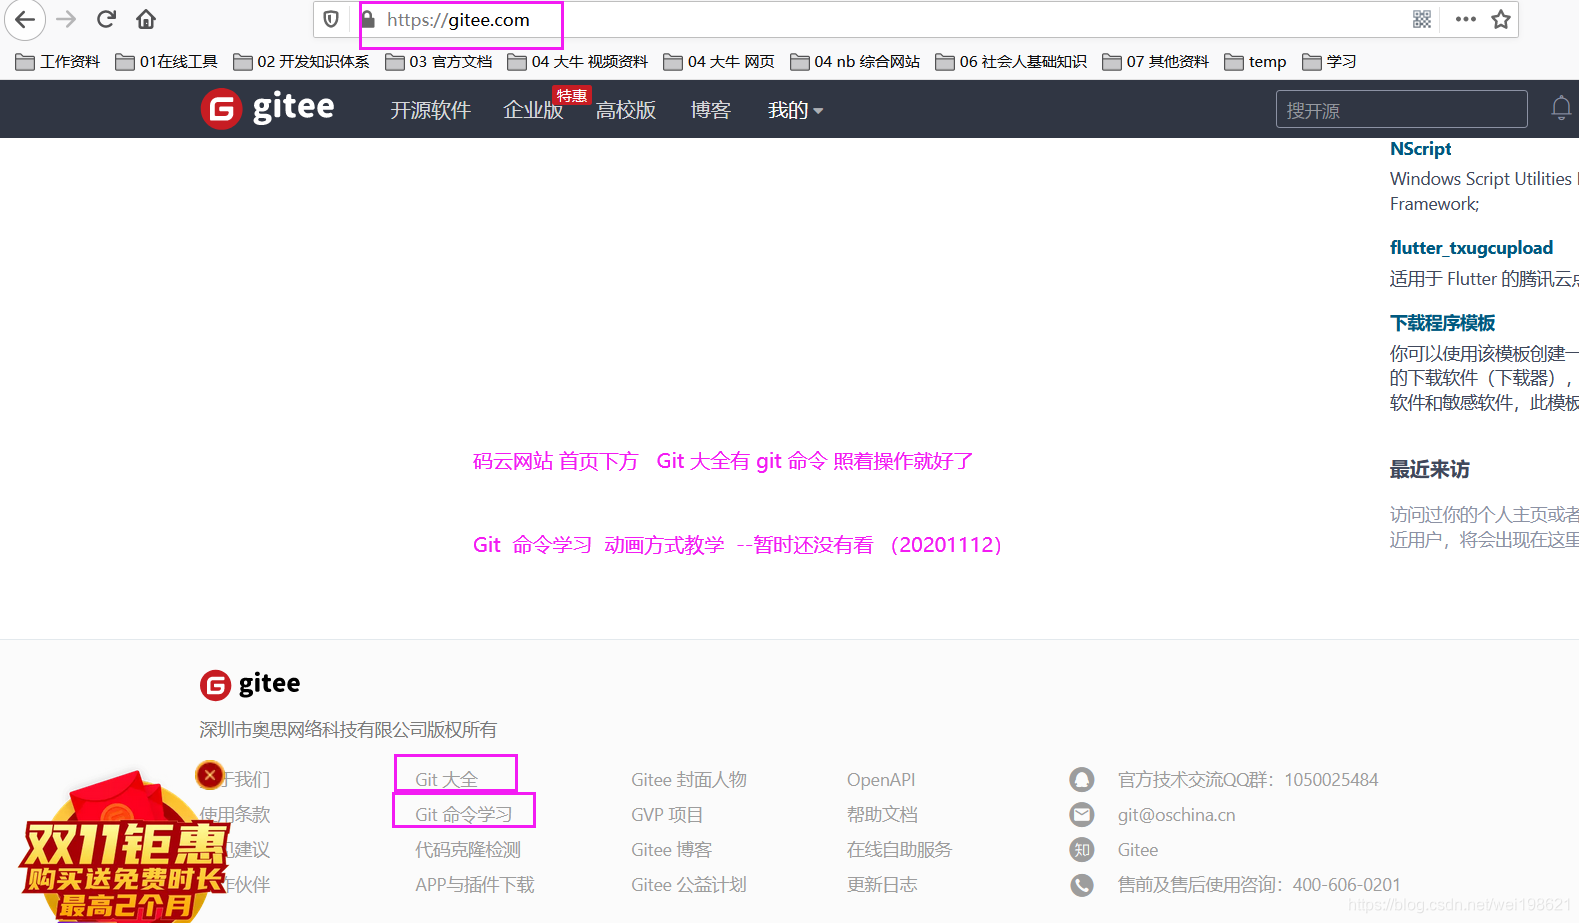
Task: Close the 双11 promo popup
Action: pyautogui.click(x=210, y=775)
